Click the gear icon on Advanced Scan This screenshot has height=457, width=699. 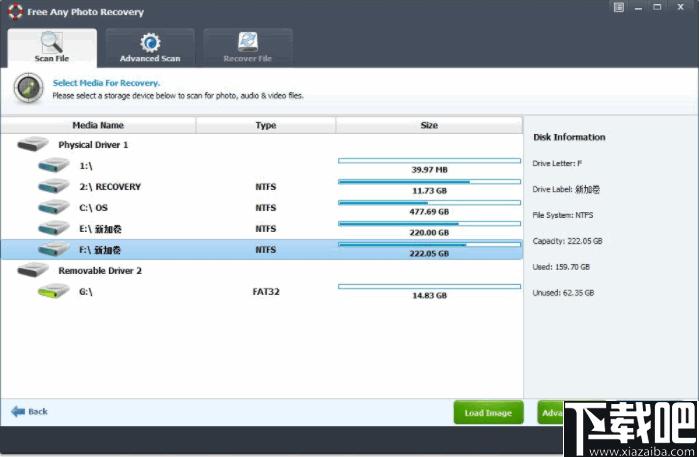tap(150, 43)
